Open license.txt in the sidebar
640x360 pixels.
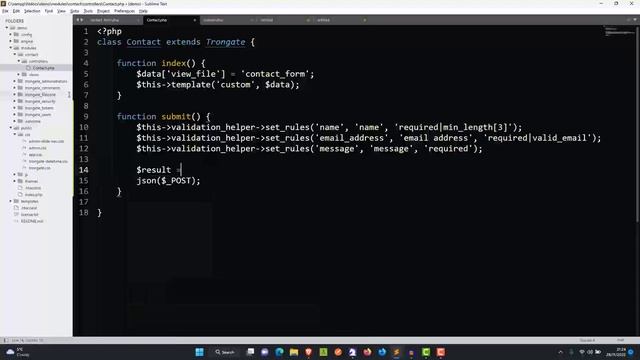29,214
